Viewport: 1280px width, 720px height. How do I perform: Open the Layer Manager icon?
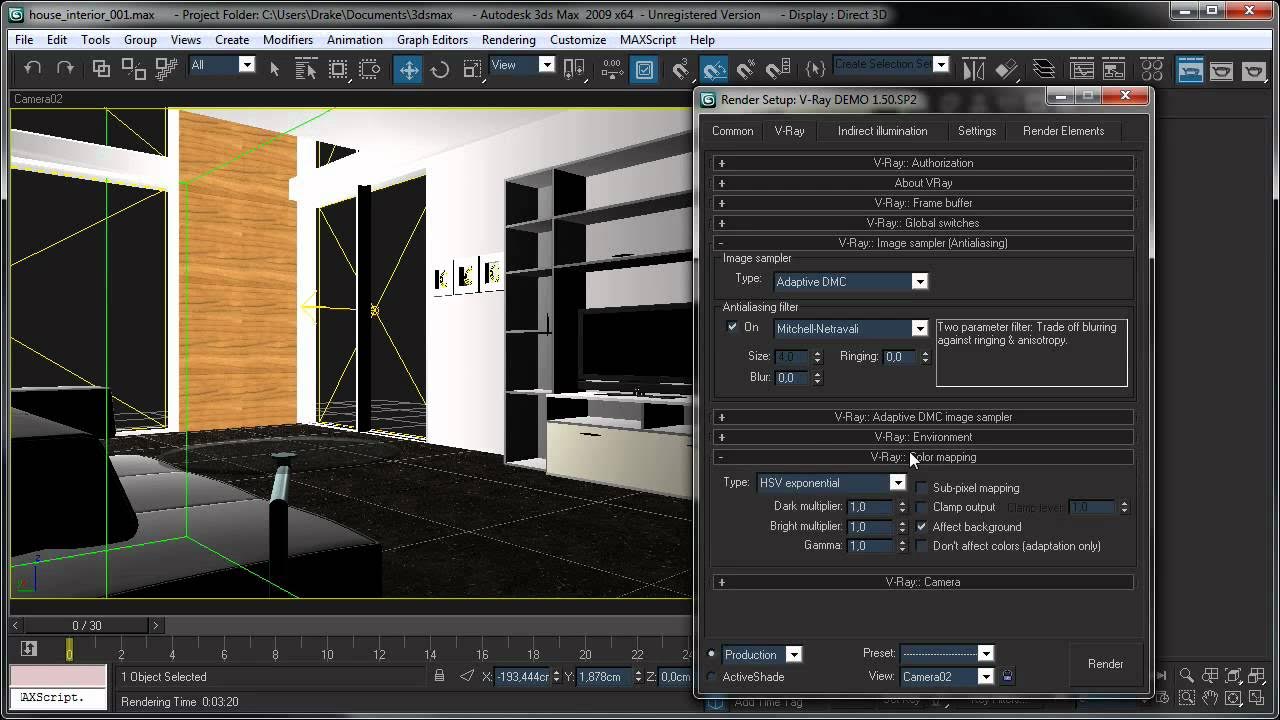point(1043,69)
